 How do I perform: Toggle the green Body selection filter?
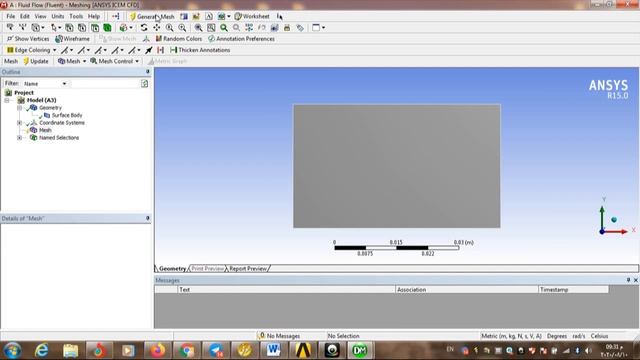107,28
